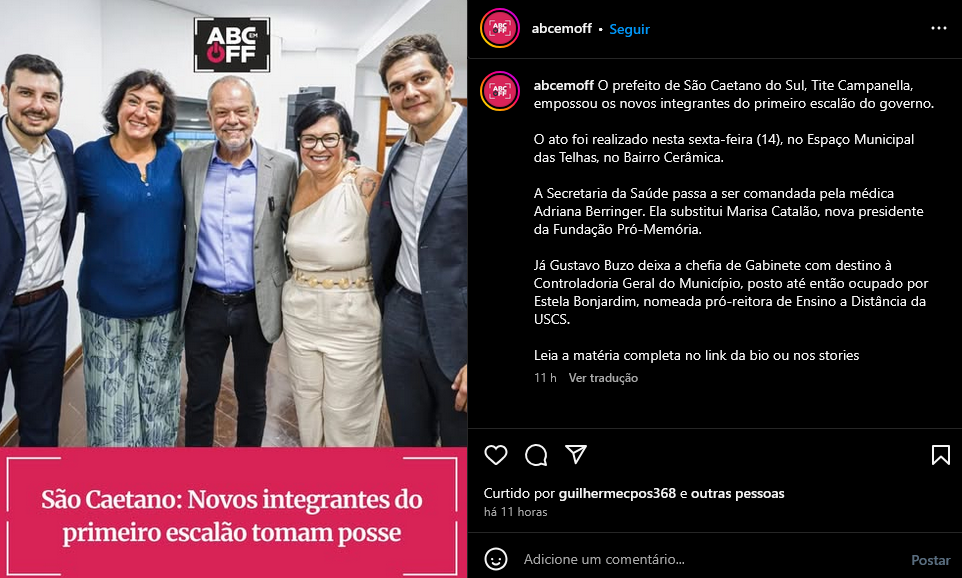The width and height of the screenshot is (962, 578).
Task: Click the group photo of five people
Action: (x=233, y=223)
